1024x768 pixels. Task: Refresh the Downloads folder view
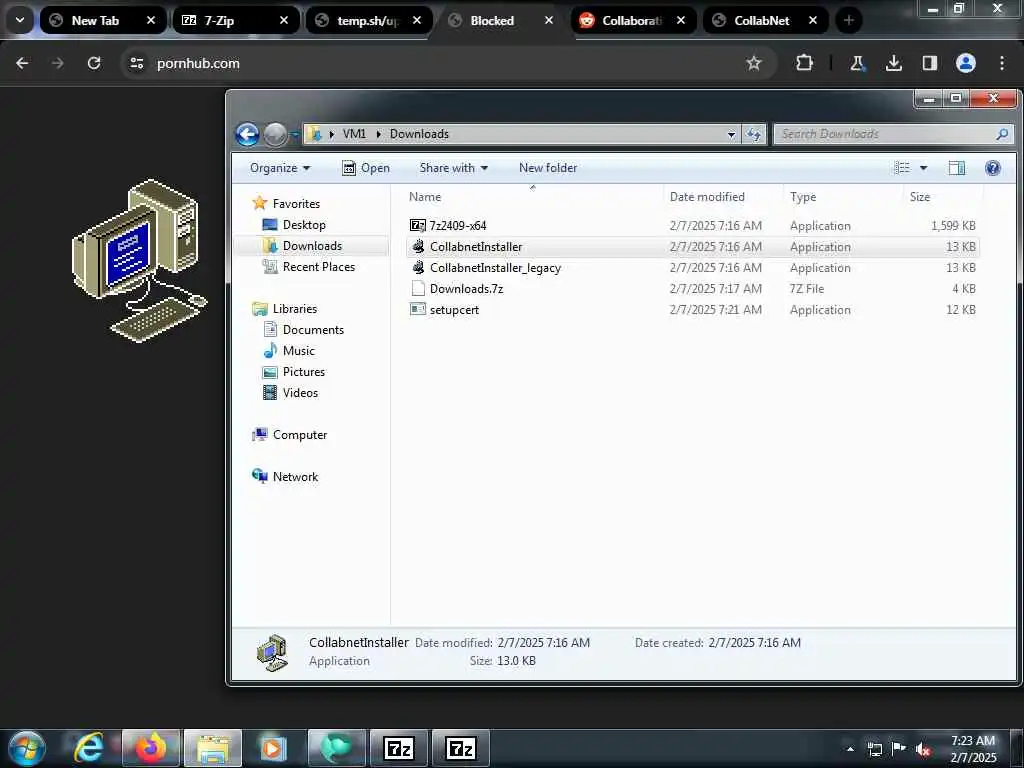click(x=754, y=134)
